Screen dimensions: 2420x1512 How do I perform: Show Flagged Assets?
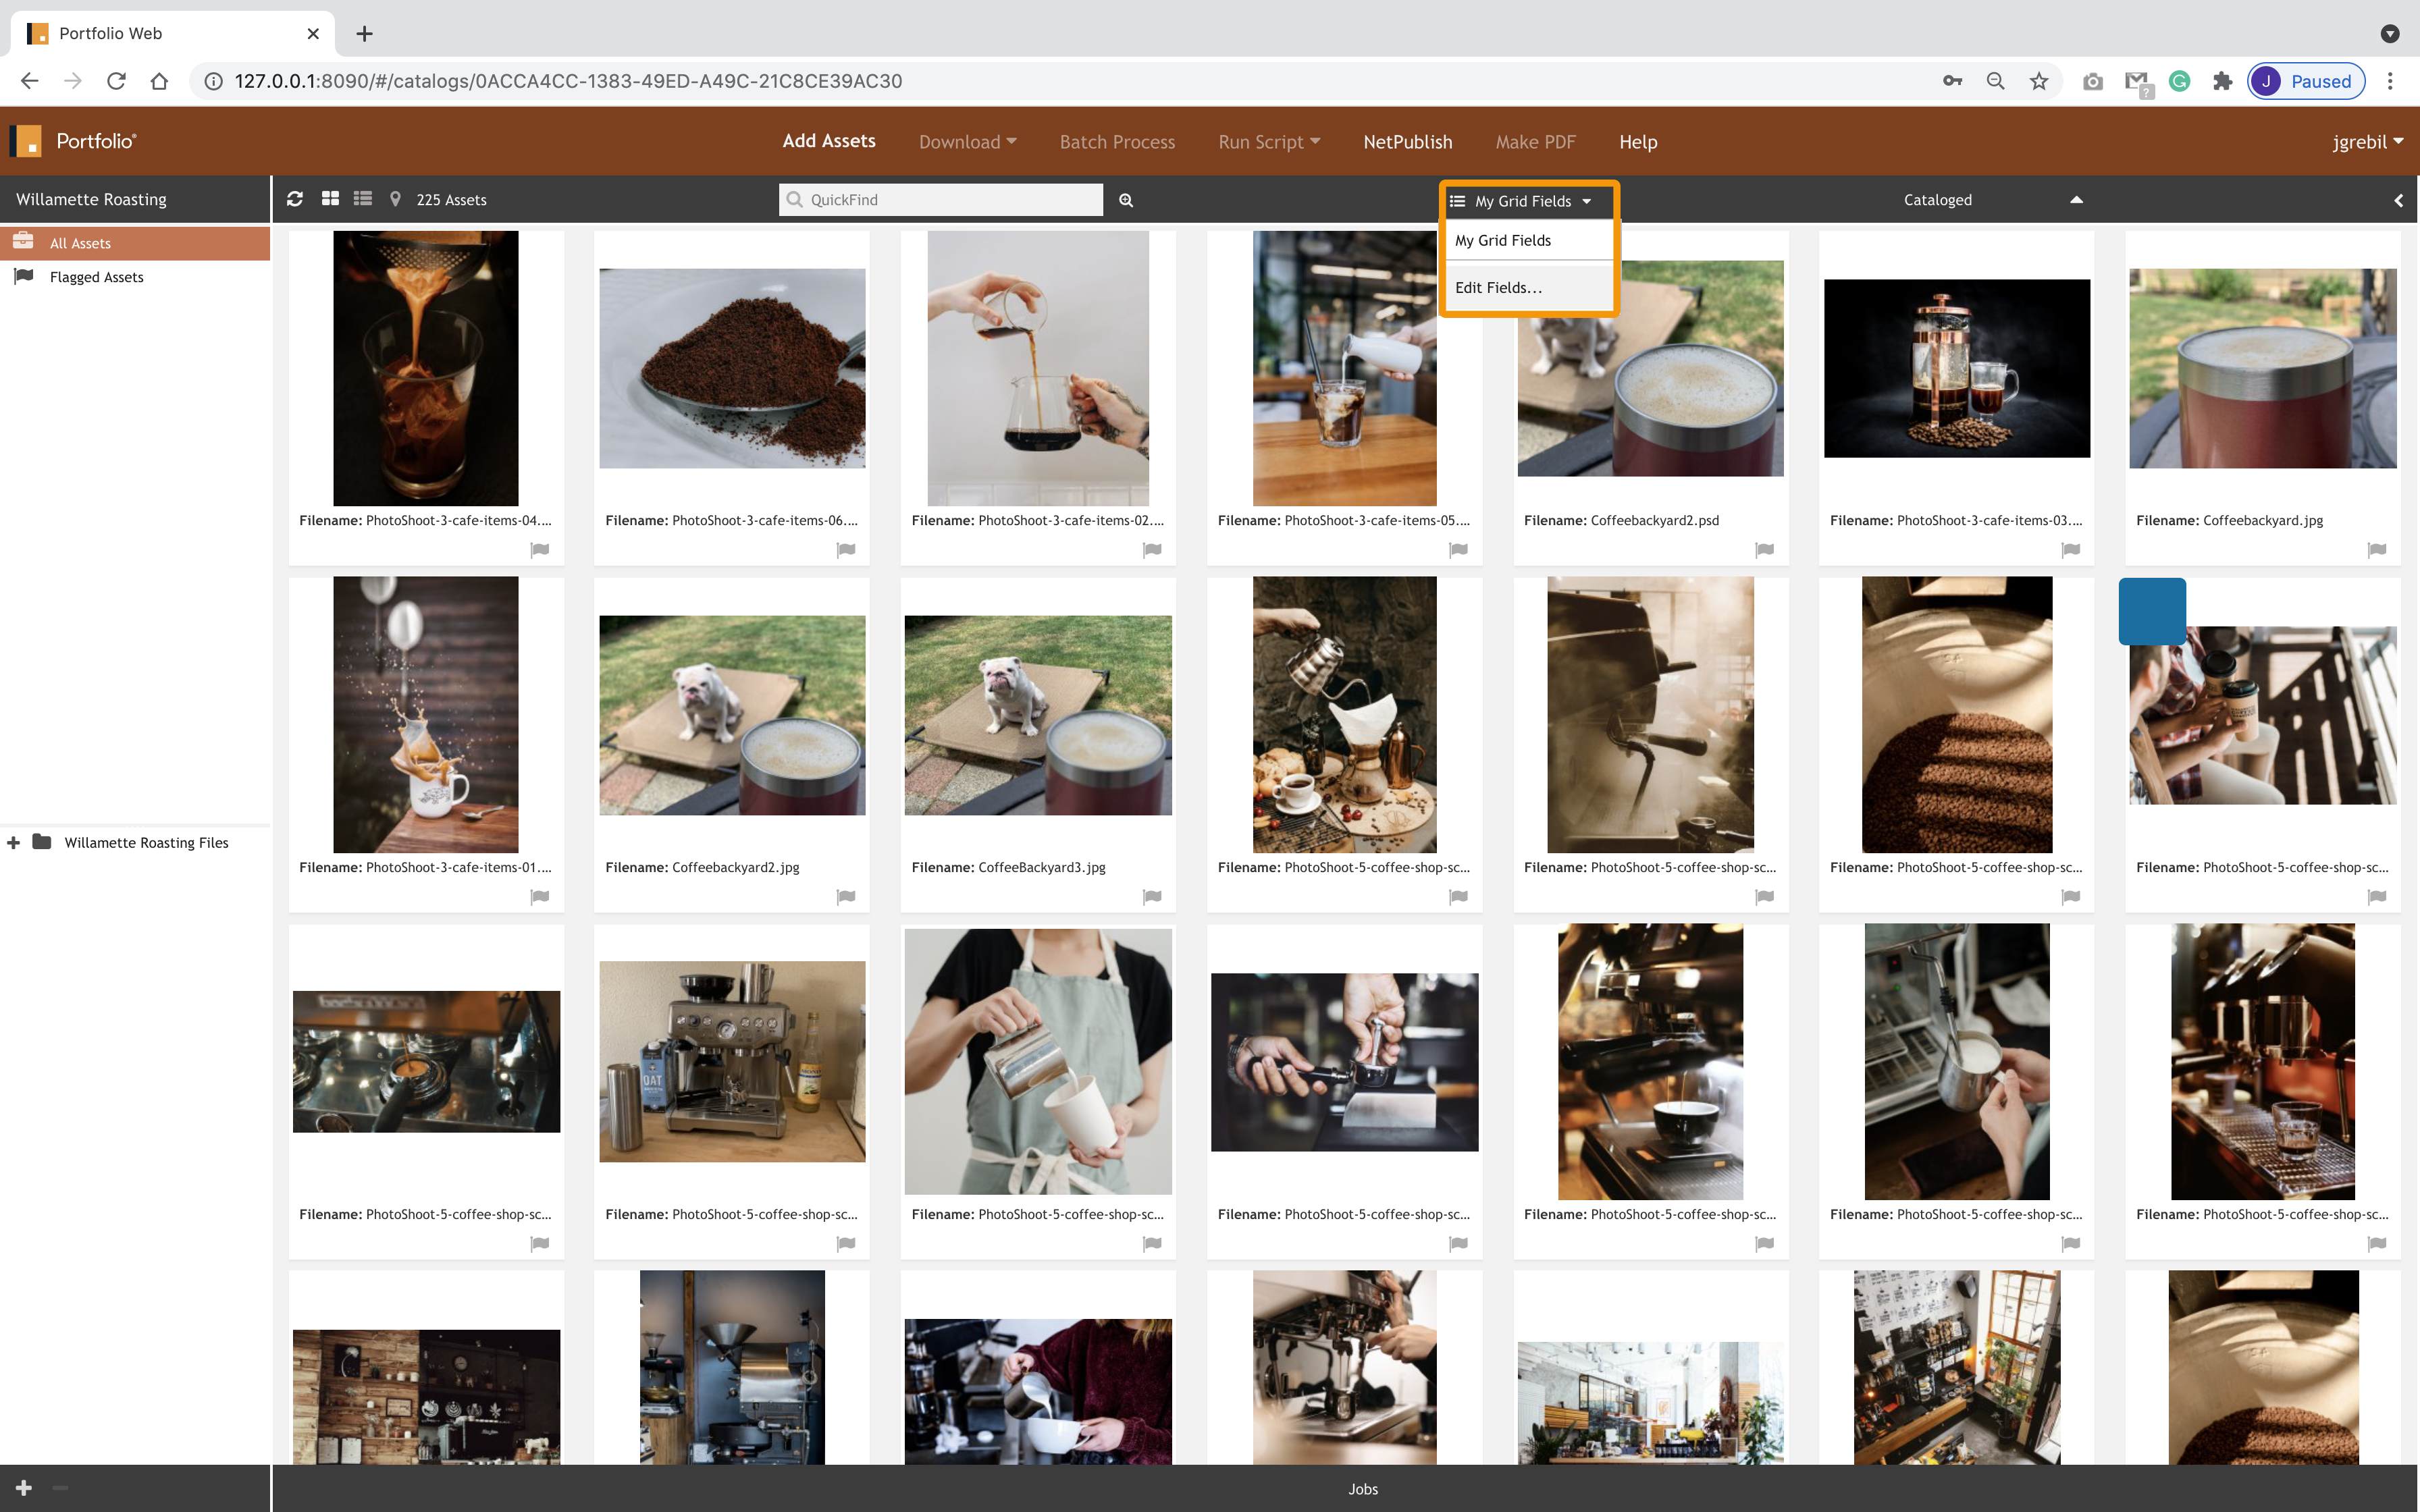pos(135,277)
